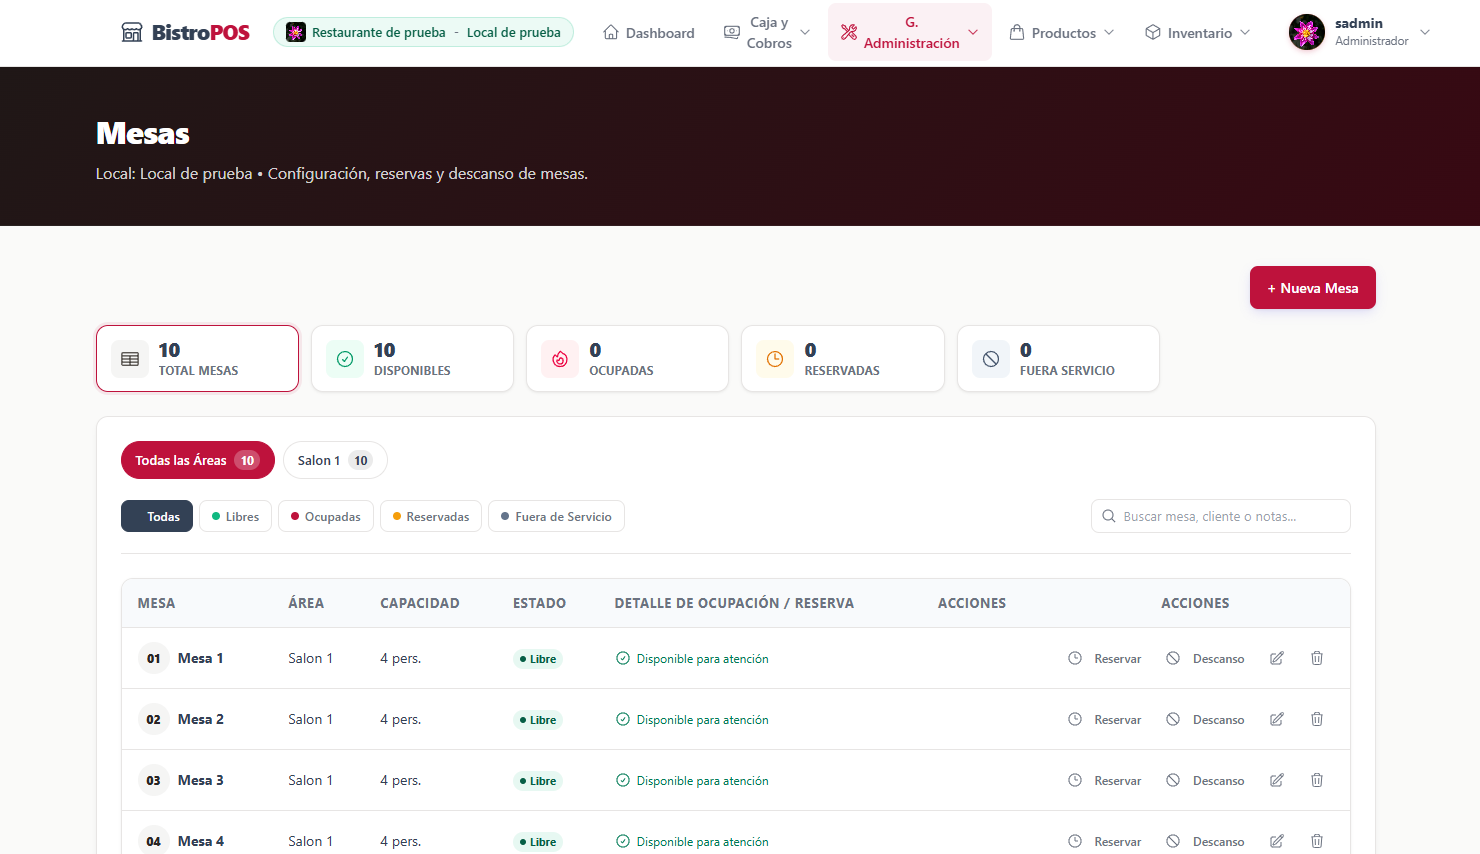
Task: Click the sadmin avatar image
Action: [1307, 32]
